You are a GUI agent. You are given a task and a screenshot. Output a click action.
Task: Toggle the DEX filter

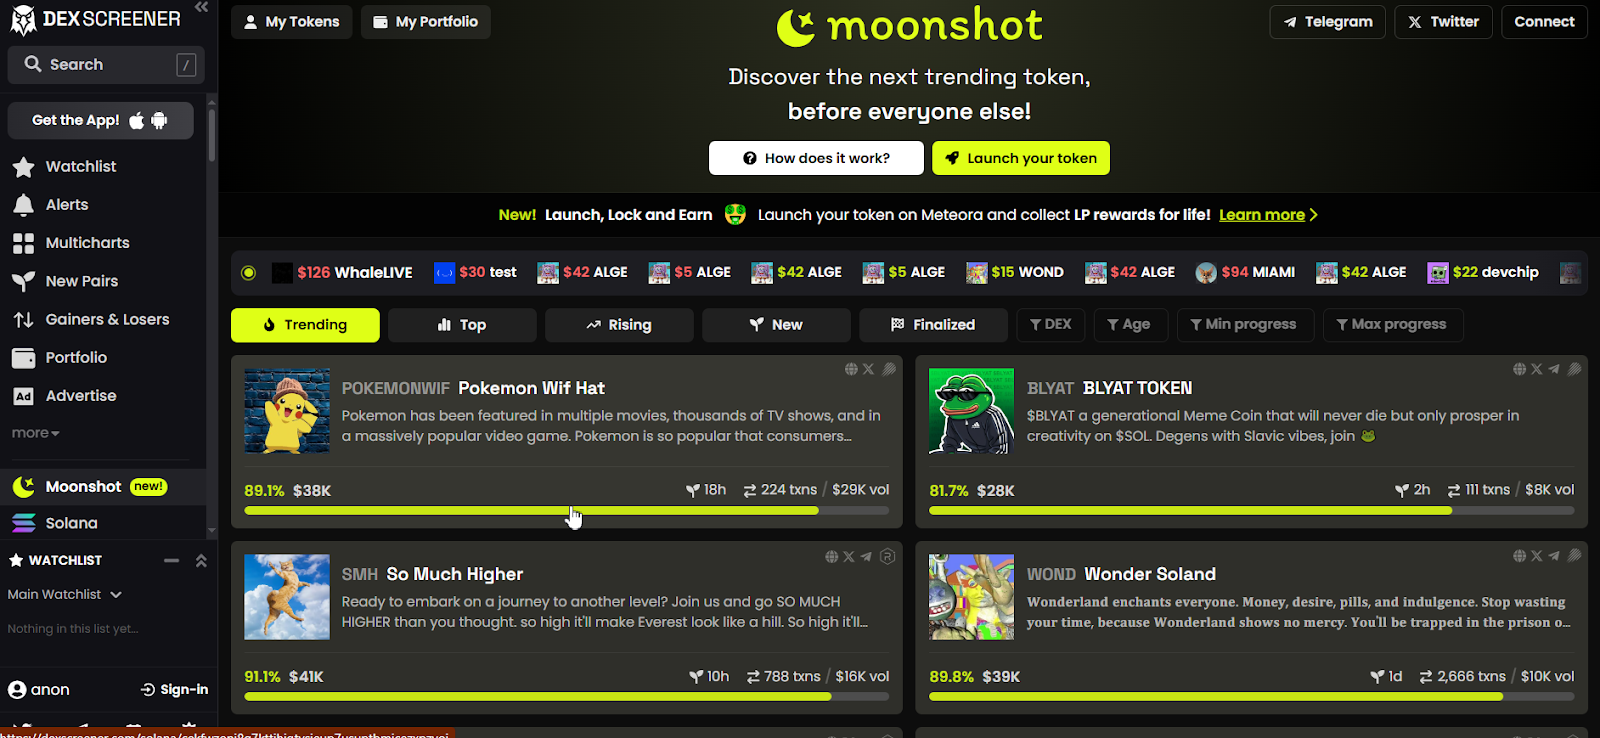pyautogui.click(x=1051, y=324)
